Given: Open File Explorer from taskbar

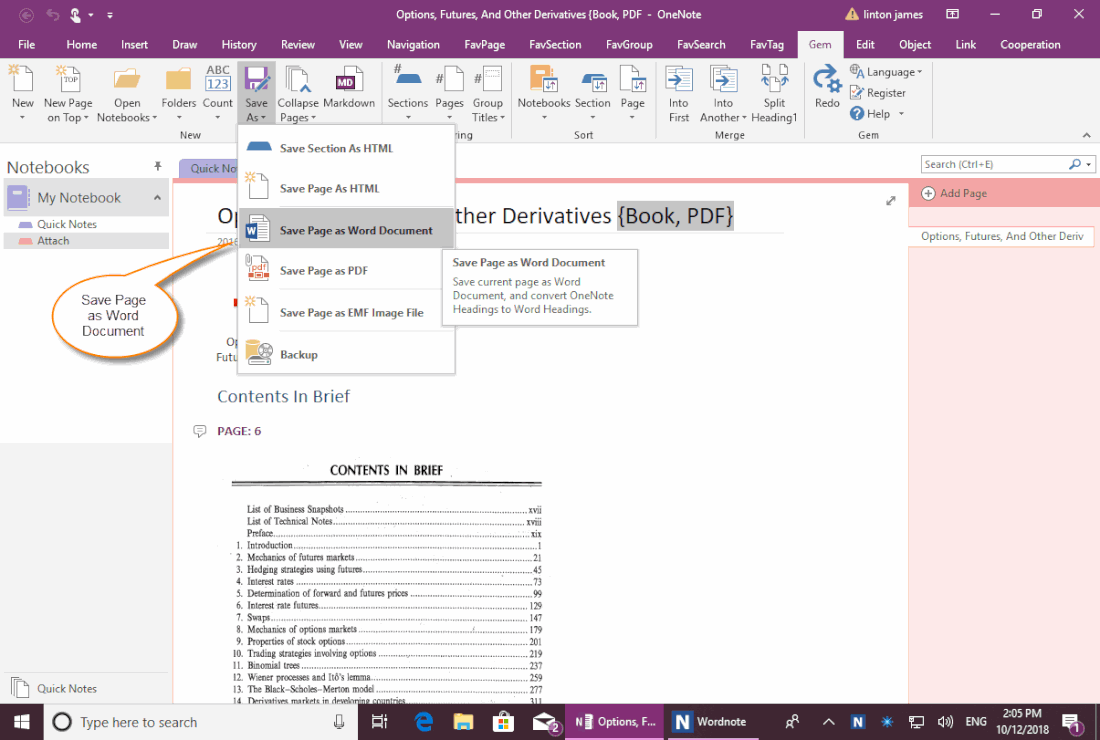Looking at the screenshot, I should [x=463, y=722].
